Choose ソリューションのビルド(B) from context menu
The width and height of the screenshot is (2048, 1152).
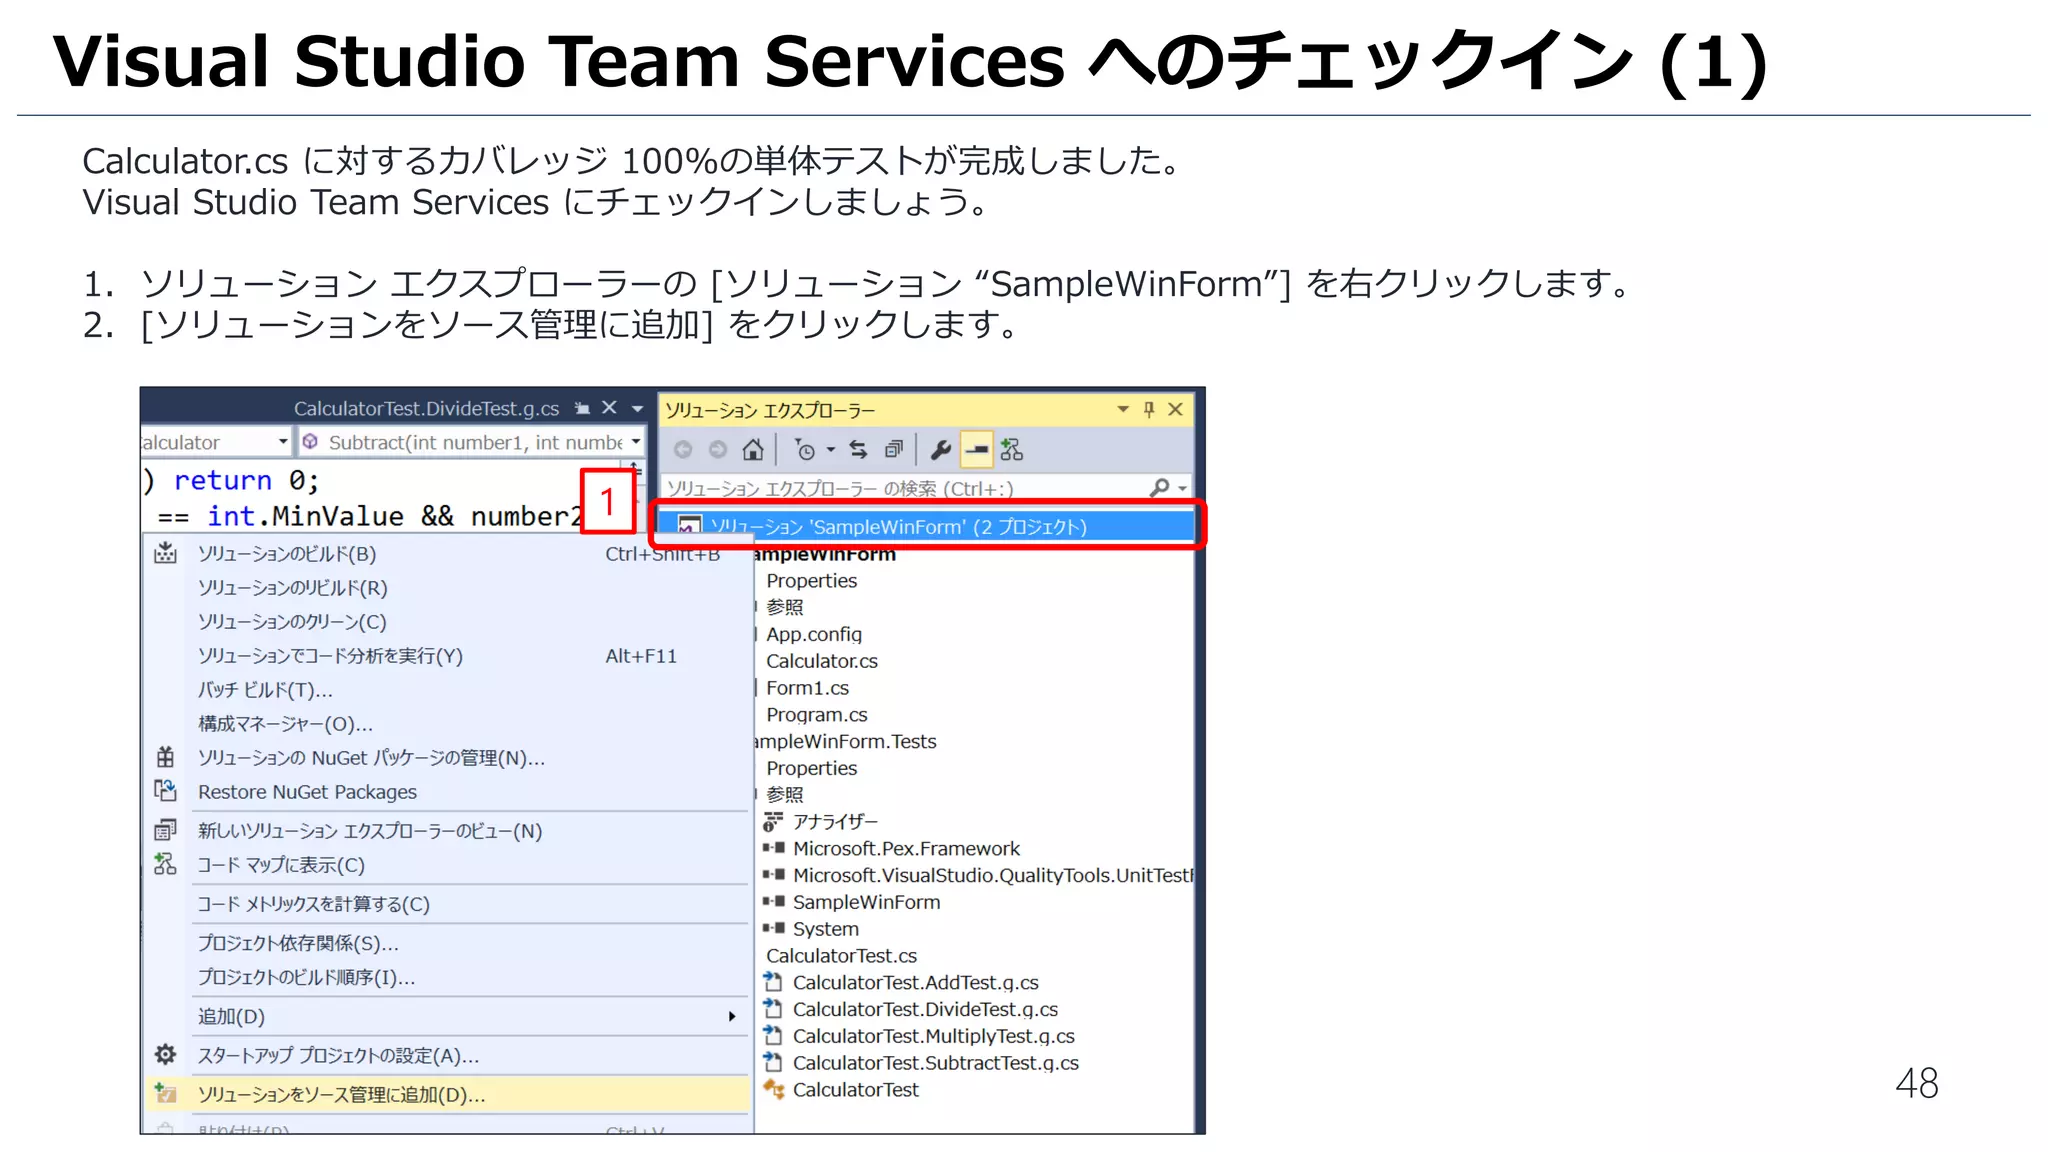pos(447,554)
